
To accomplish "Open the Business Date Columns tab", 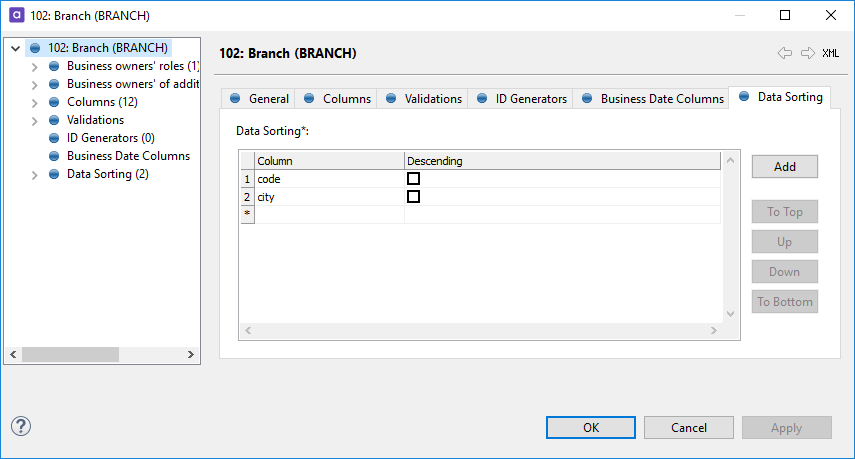I will point(652,98).
